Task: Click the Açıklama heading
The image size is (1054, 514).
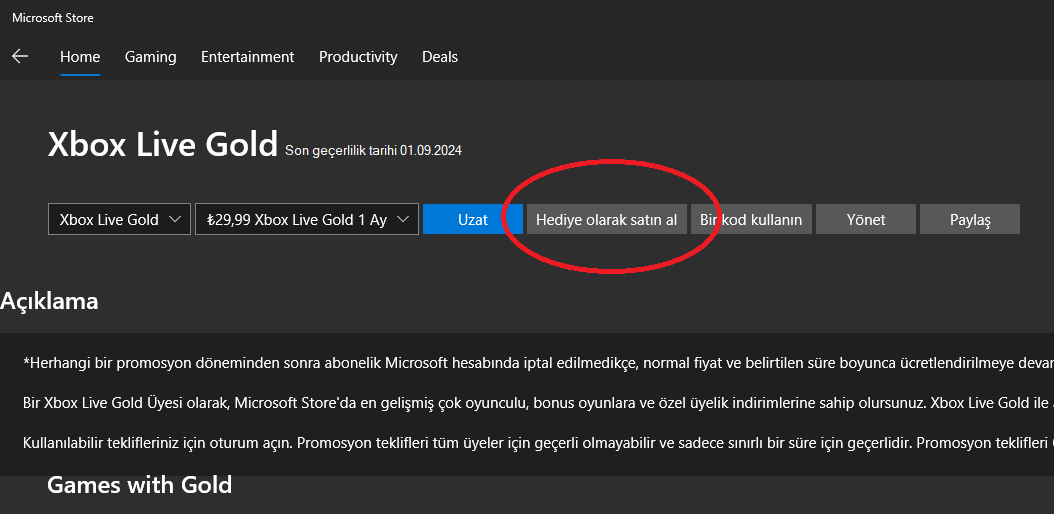Action: click(49, 301)
